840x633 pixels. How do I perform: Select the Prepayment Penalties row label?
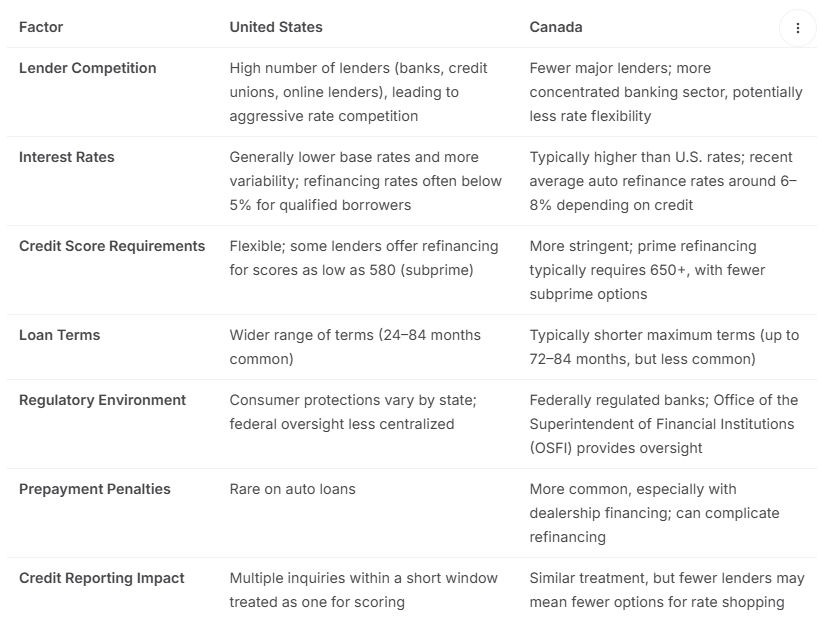pyautogui.click(x=95, y=489)
